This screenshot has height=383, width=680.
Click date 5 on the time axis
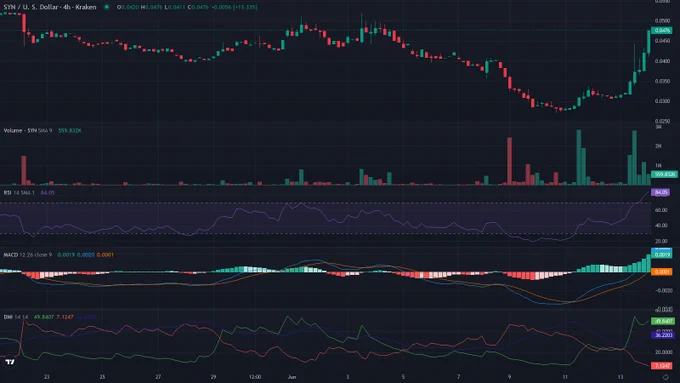(403, 377)
